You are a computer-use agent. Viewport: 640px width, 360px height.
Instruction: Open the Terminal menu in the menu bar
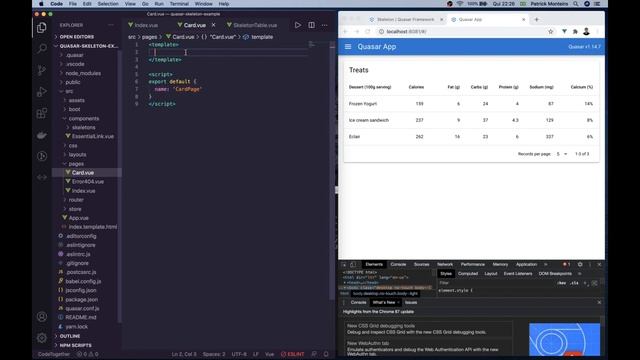[x=179, y=4]
